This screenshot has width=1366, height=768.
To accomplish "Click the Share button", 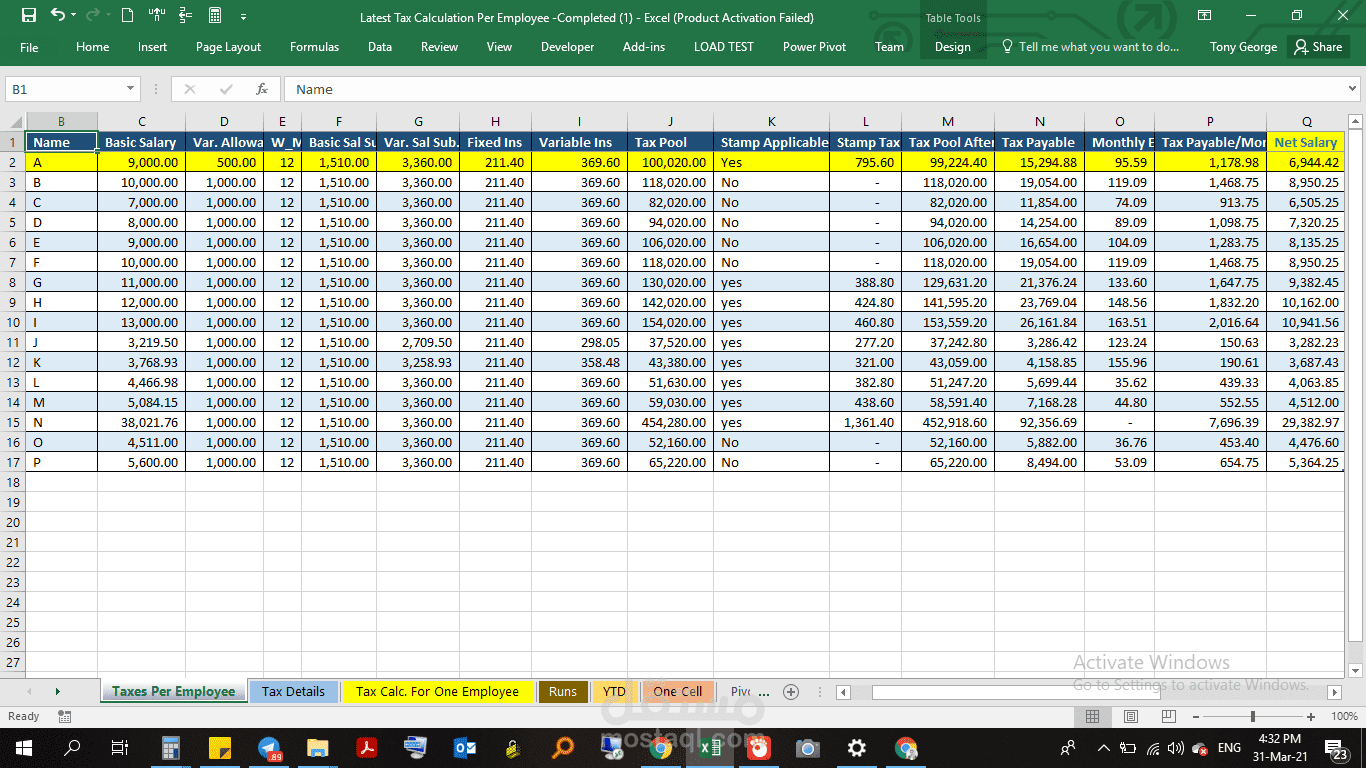I will tap(1318, 47).
